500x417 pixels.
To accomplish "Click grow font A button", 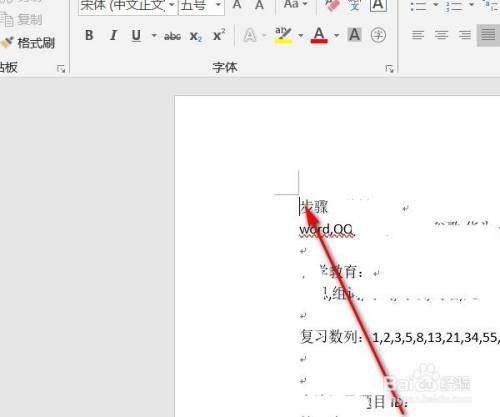I will (237, 5).
